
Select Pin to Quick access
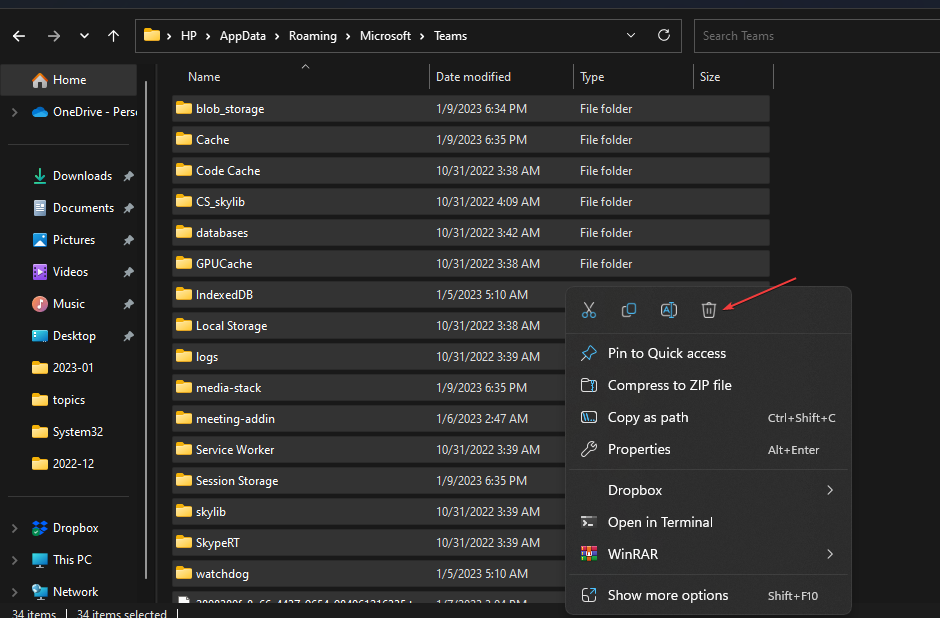pos(708,354)
